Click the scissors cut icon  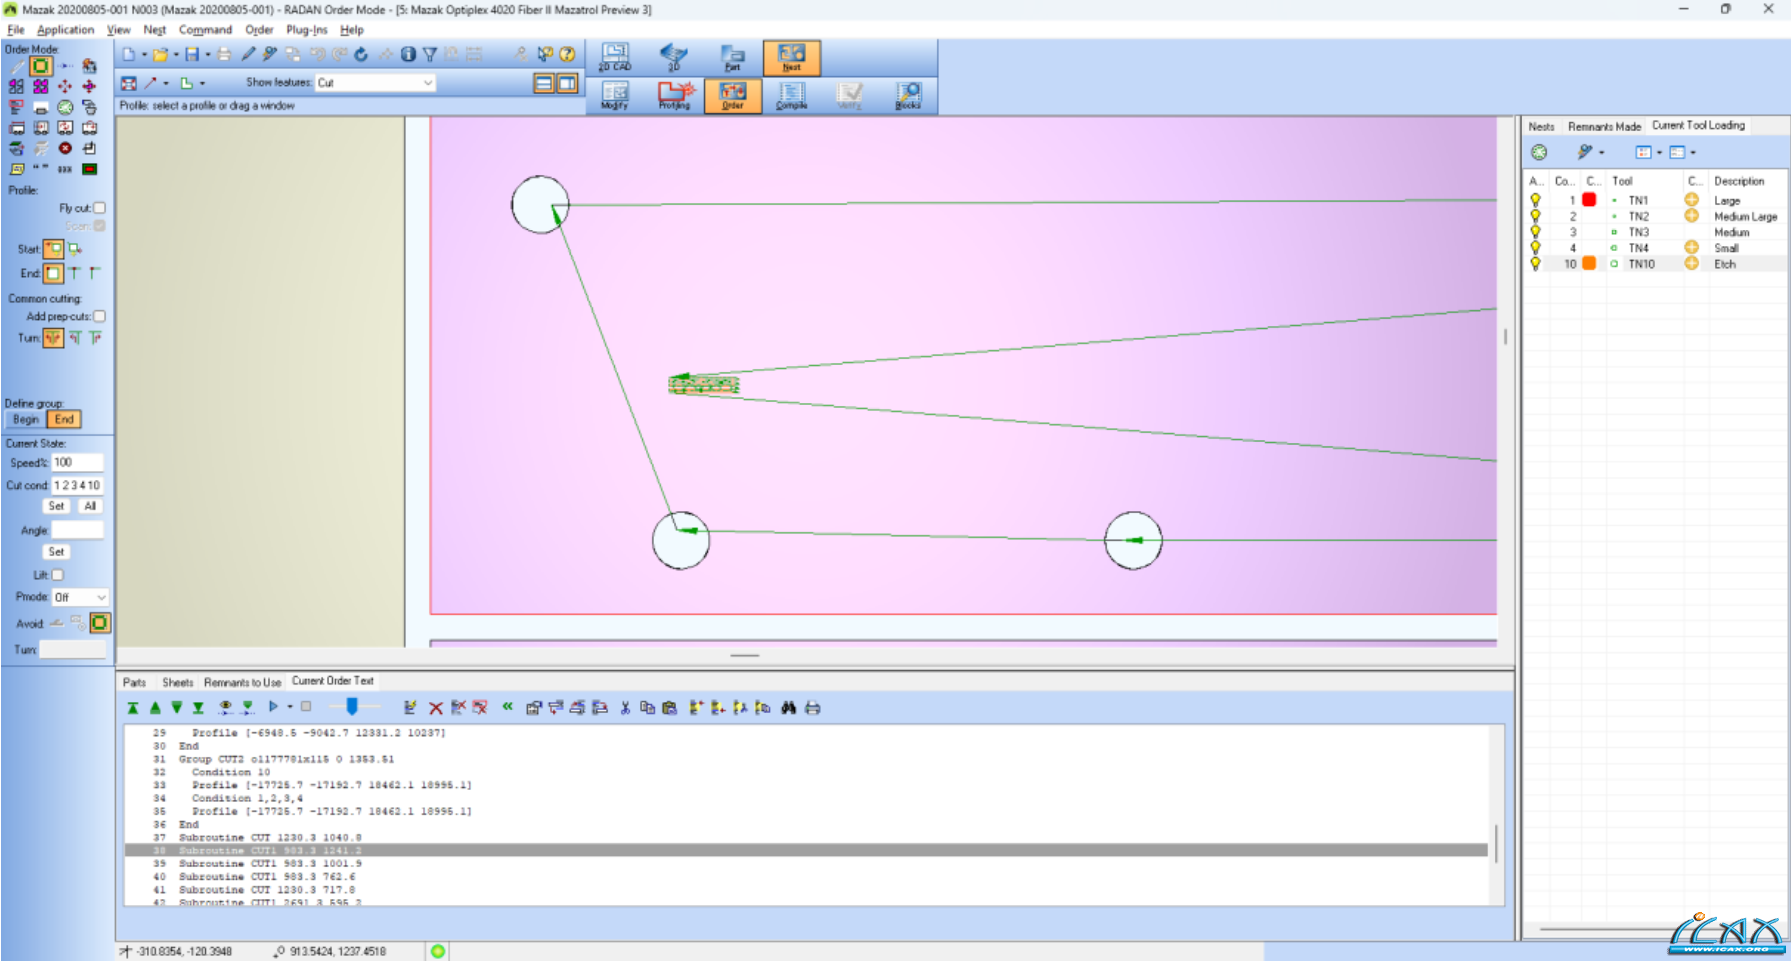tap(625, 708)
